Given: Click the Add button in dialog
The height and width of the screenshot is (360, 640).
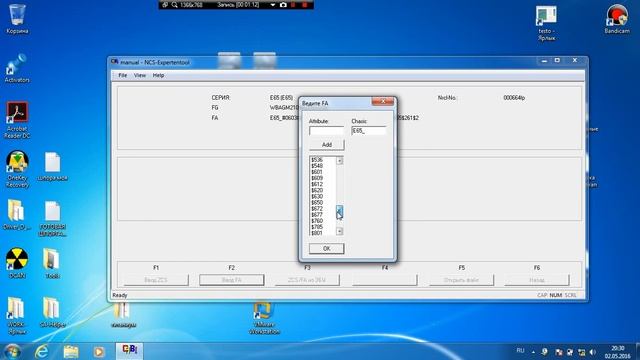Looking at the screenshot, I should pos(327,145).
